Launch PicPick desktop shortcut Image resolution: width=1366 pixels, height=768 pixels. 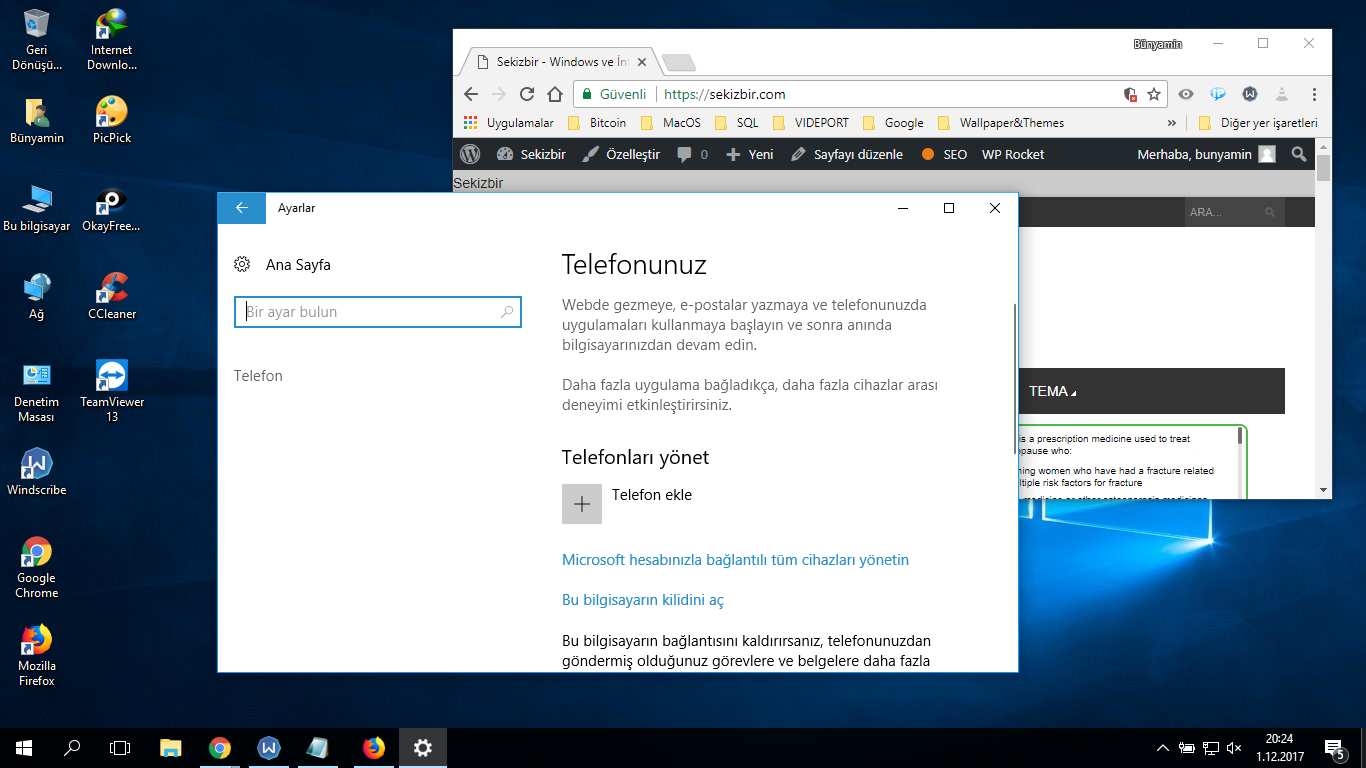(112, 121)
